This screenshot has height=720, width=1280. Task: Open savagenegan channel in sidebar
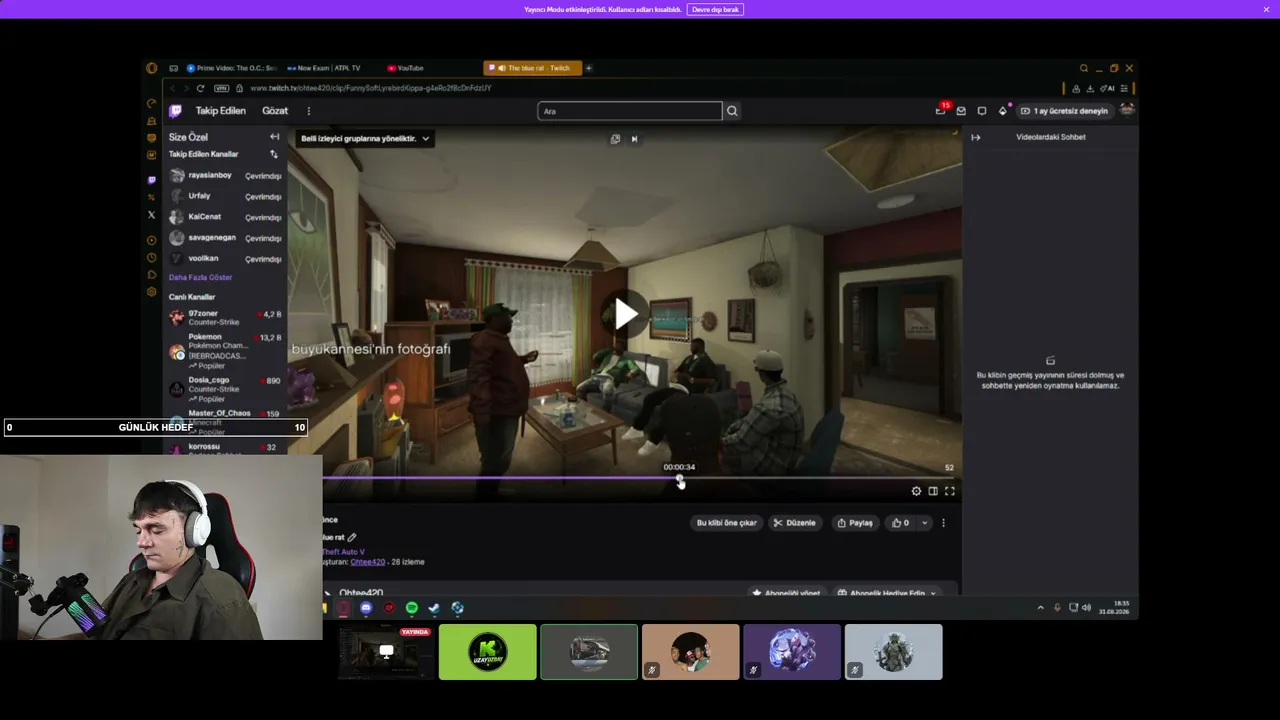tap(225, 238)
